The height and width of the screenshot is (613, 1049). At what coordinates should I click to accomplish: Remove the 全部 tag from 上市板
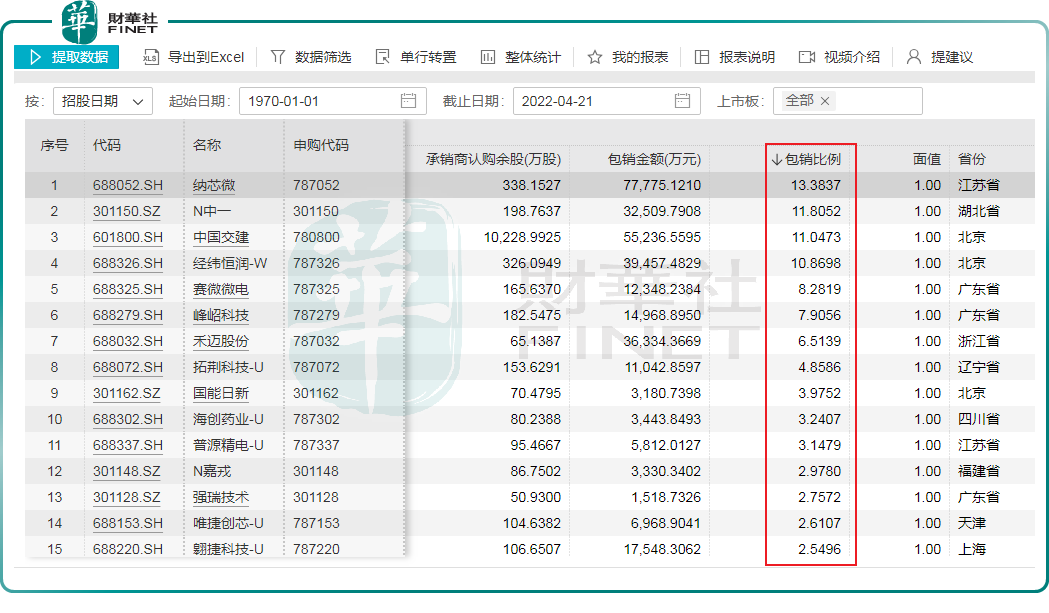(825, 101)
